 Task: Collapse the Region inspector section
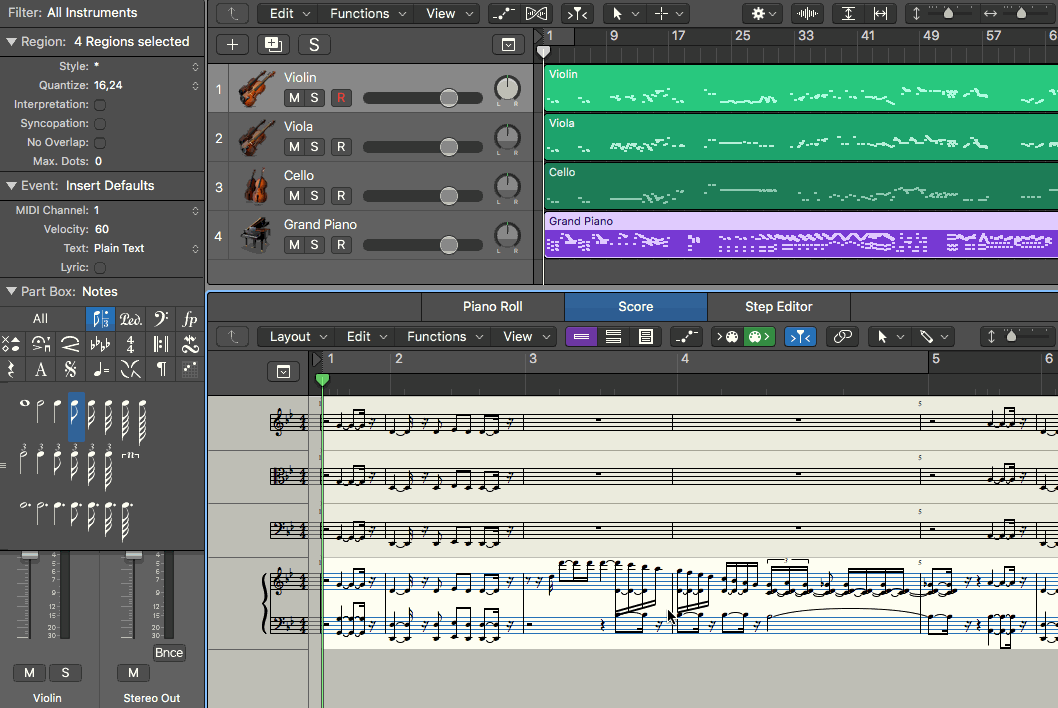(12, 42)
